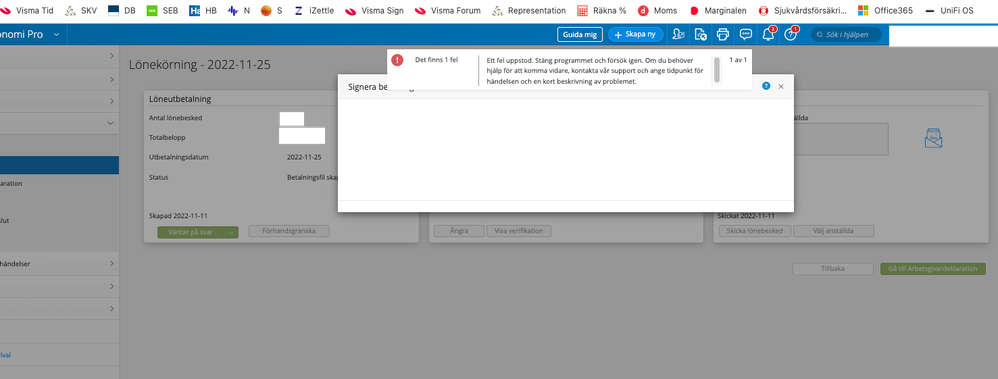Open the iZettle bookmark

[314, 10]
